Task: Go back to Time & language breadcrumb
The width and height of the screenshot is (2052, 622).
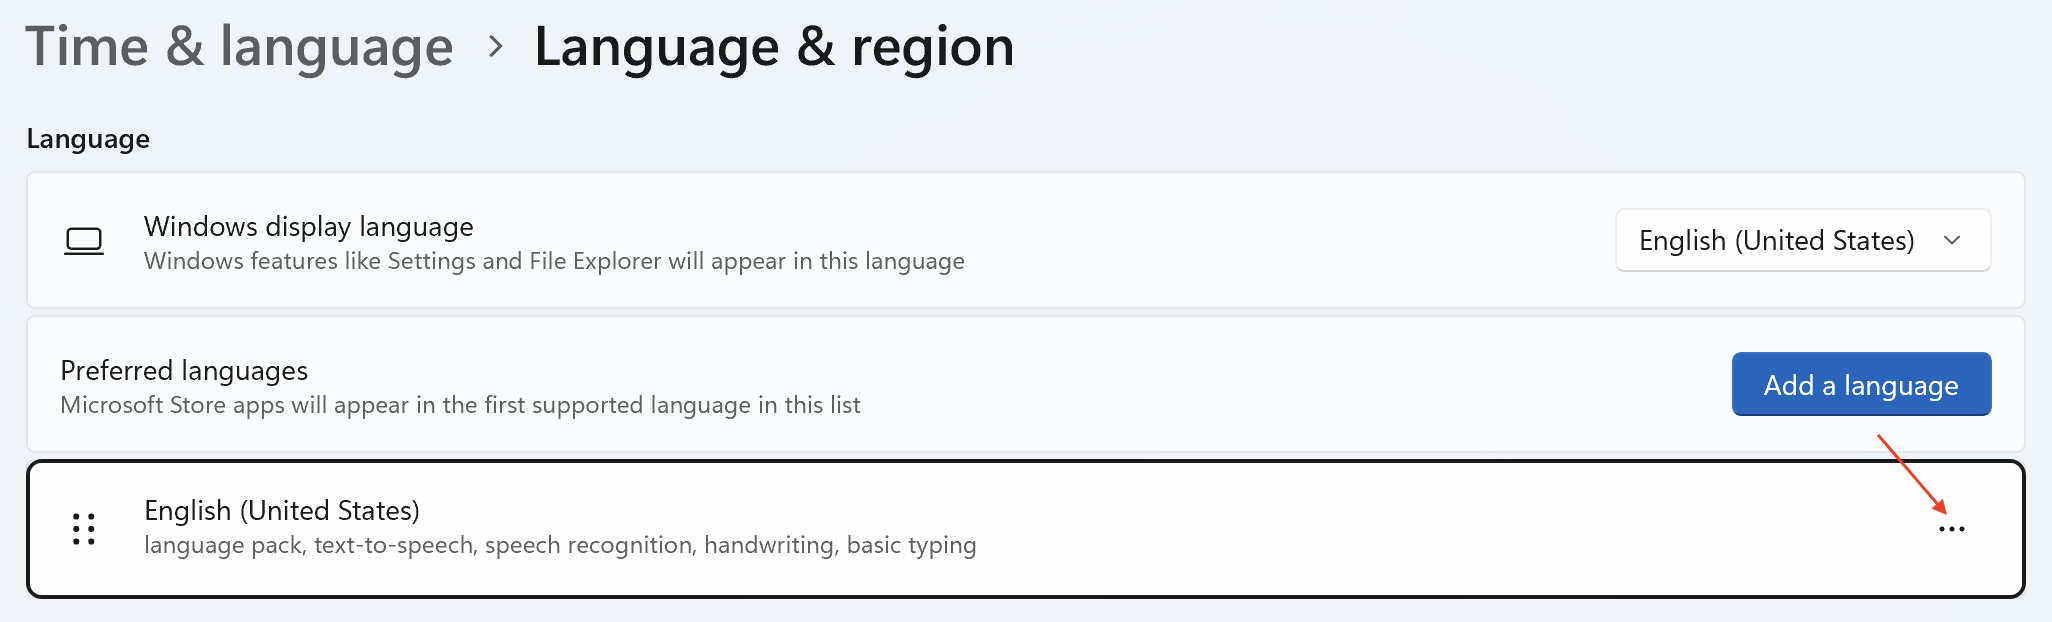Action: pyautogui.click(x=240, y=46)
